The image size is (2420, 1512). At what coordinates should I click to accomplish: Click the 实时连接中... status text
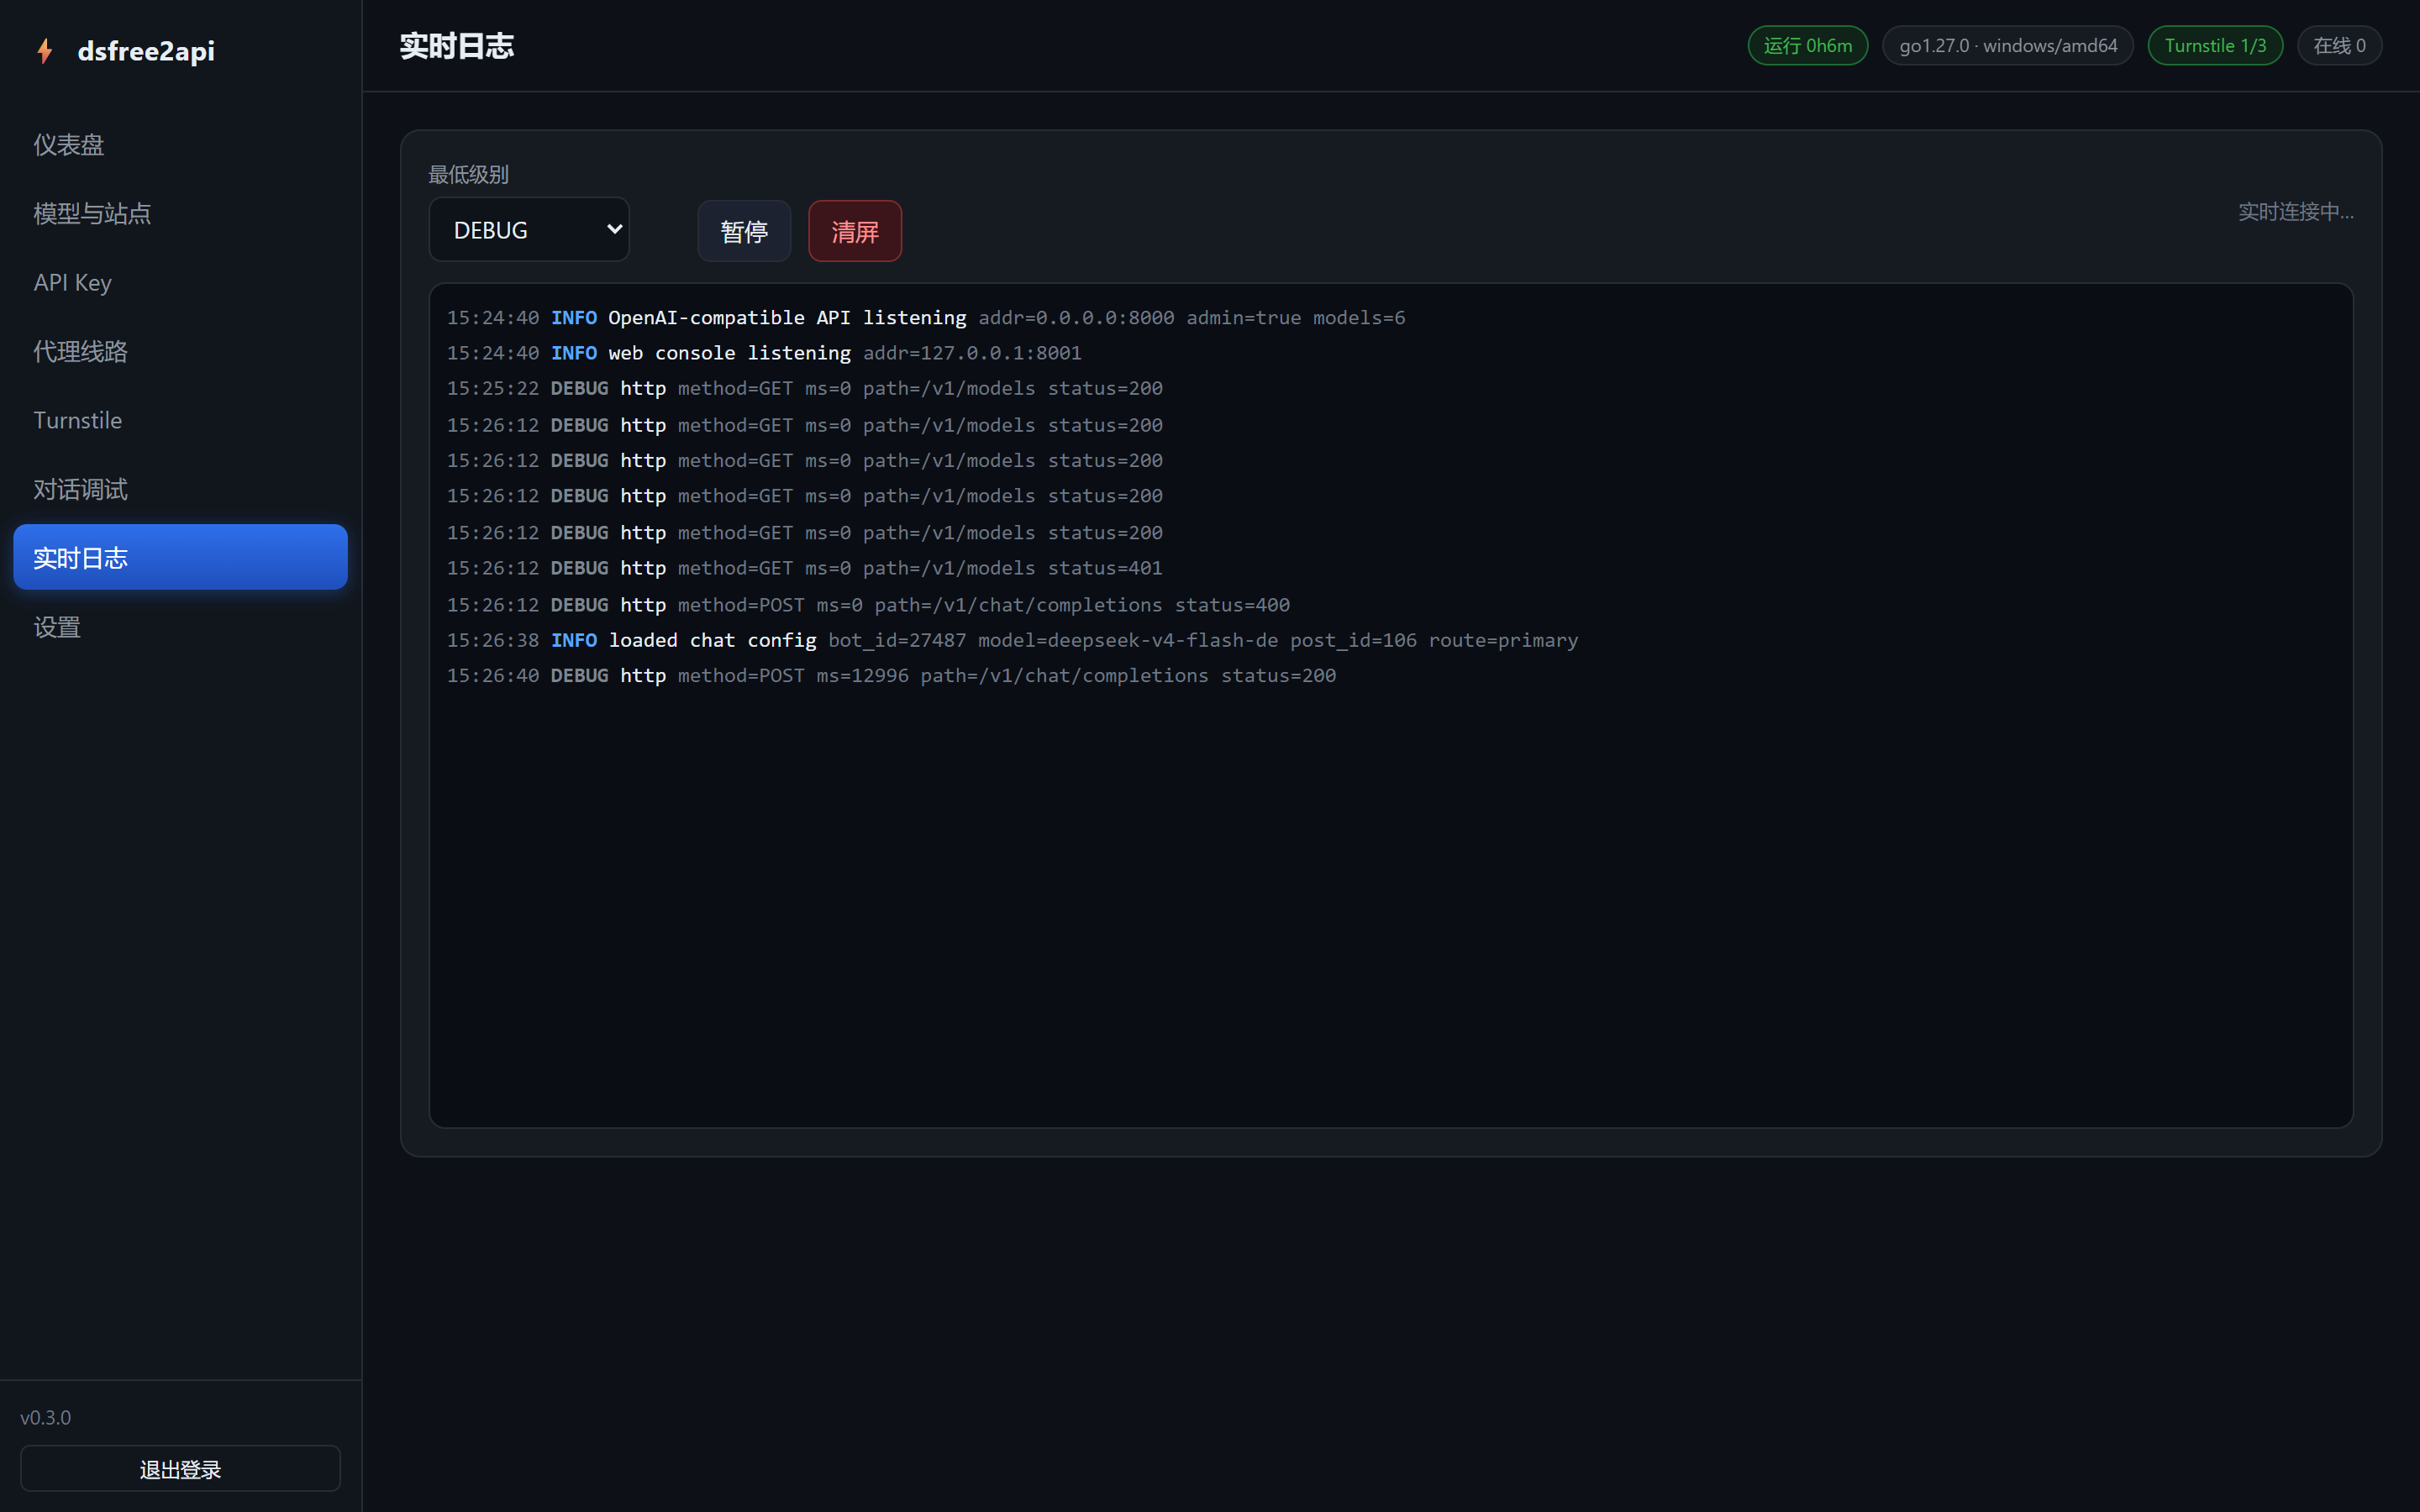2295,212
